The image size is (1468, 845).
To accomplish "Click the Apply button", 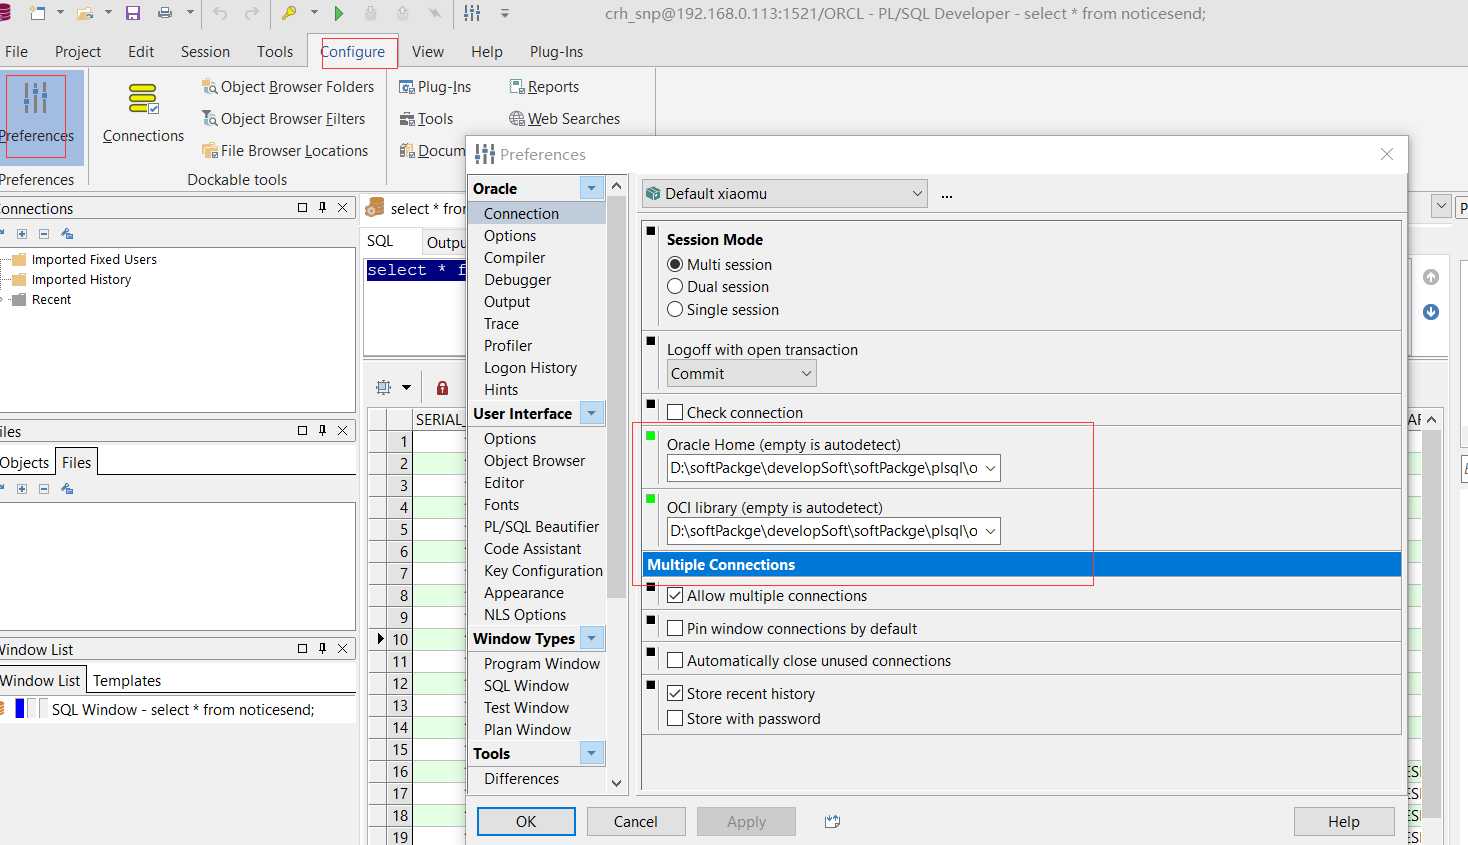I will (x=746, y=821).
